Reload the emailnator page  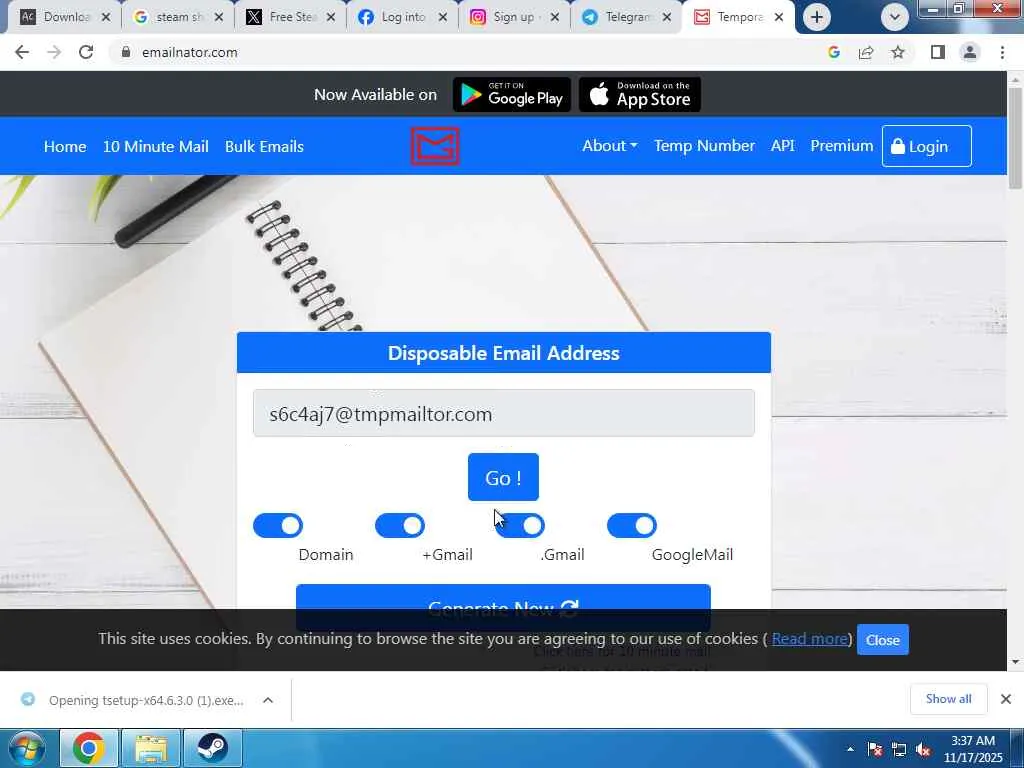coord(86,52)
